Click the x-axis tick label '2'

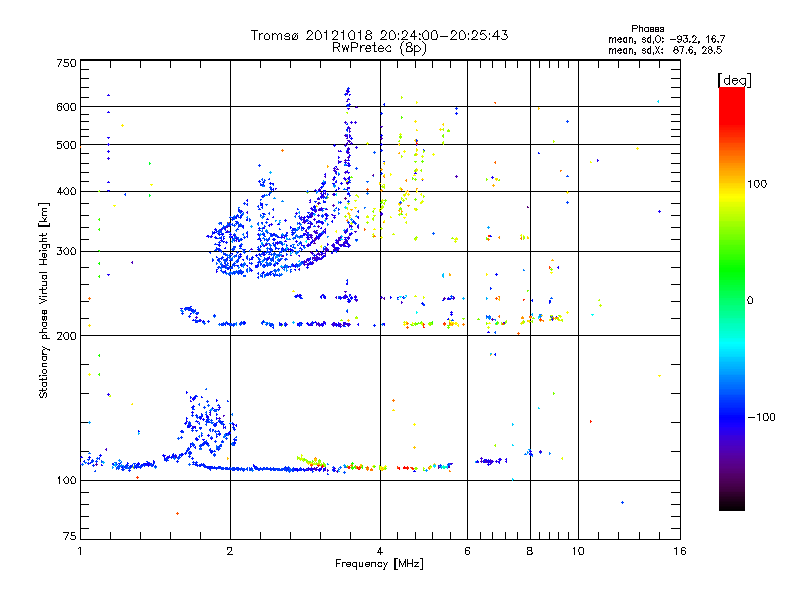click(x=230, y=551)
